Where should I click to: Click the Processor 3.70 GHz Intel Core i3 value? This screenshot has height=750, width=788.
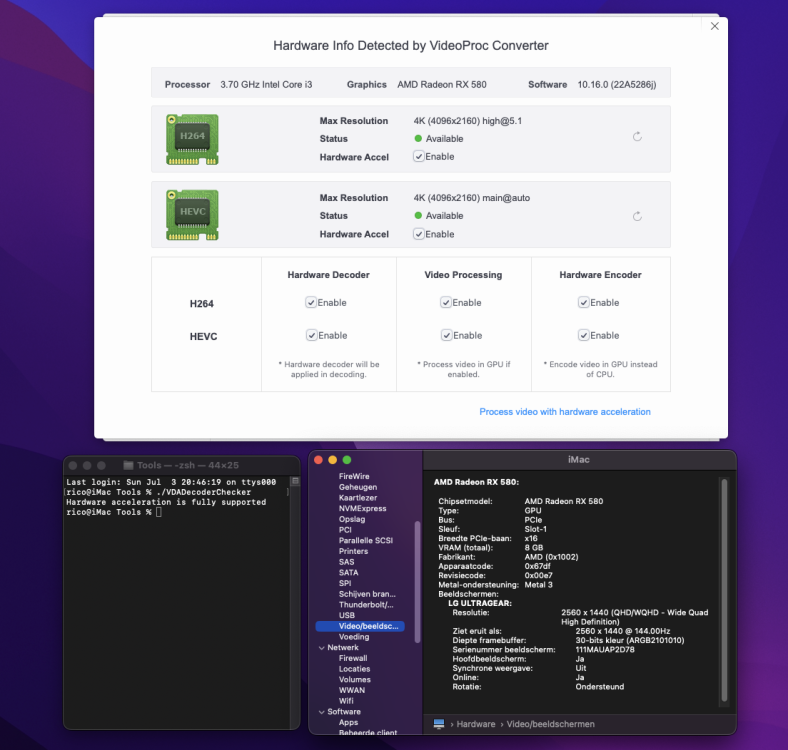pyautogui.click(x=266, y=84)
